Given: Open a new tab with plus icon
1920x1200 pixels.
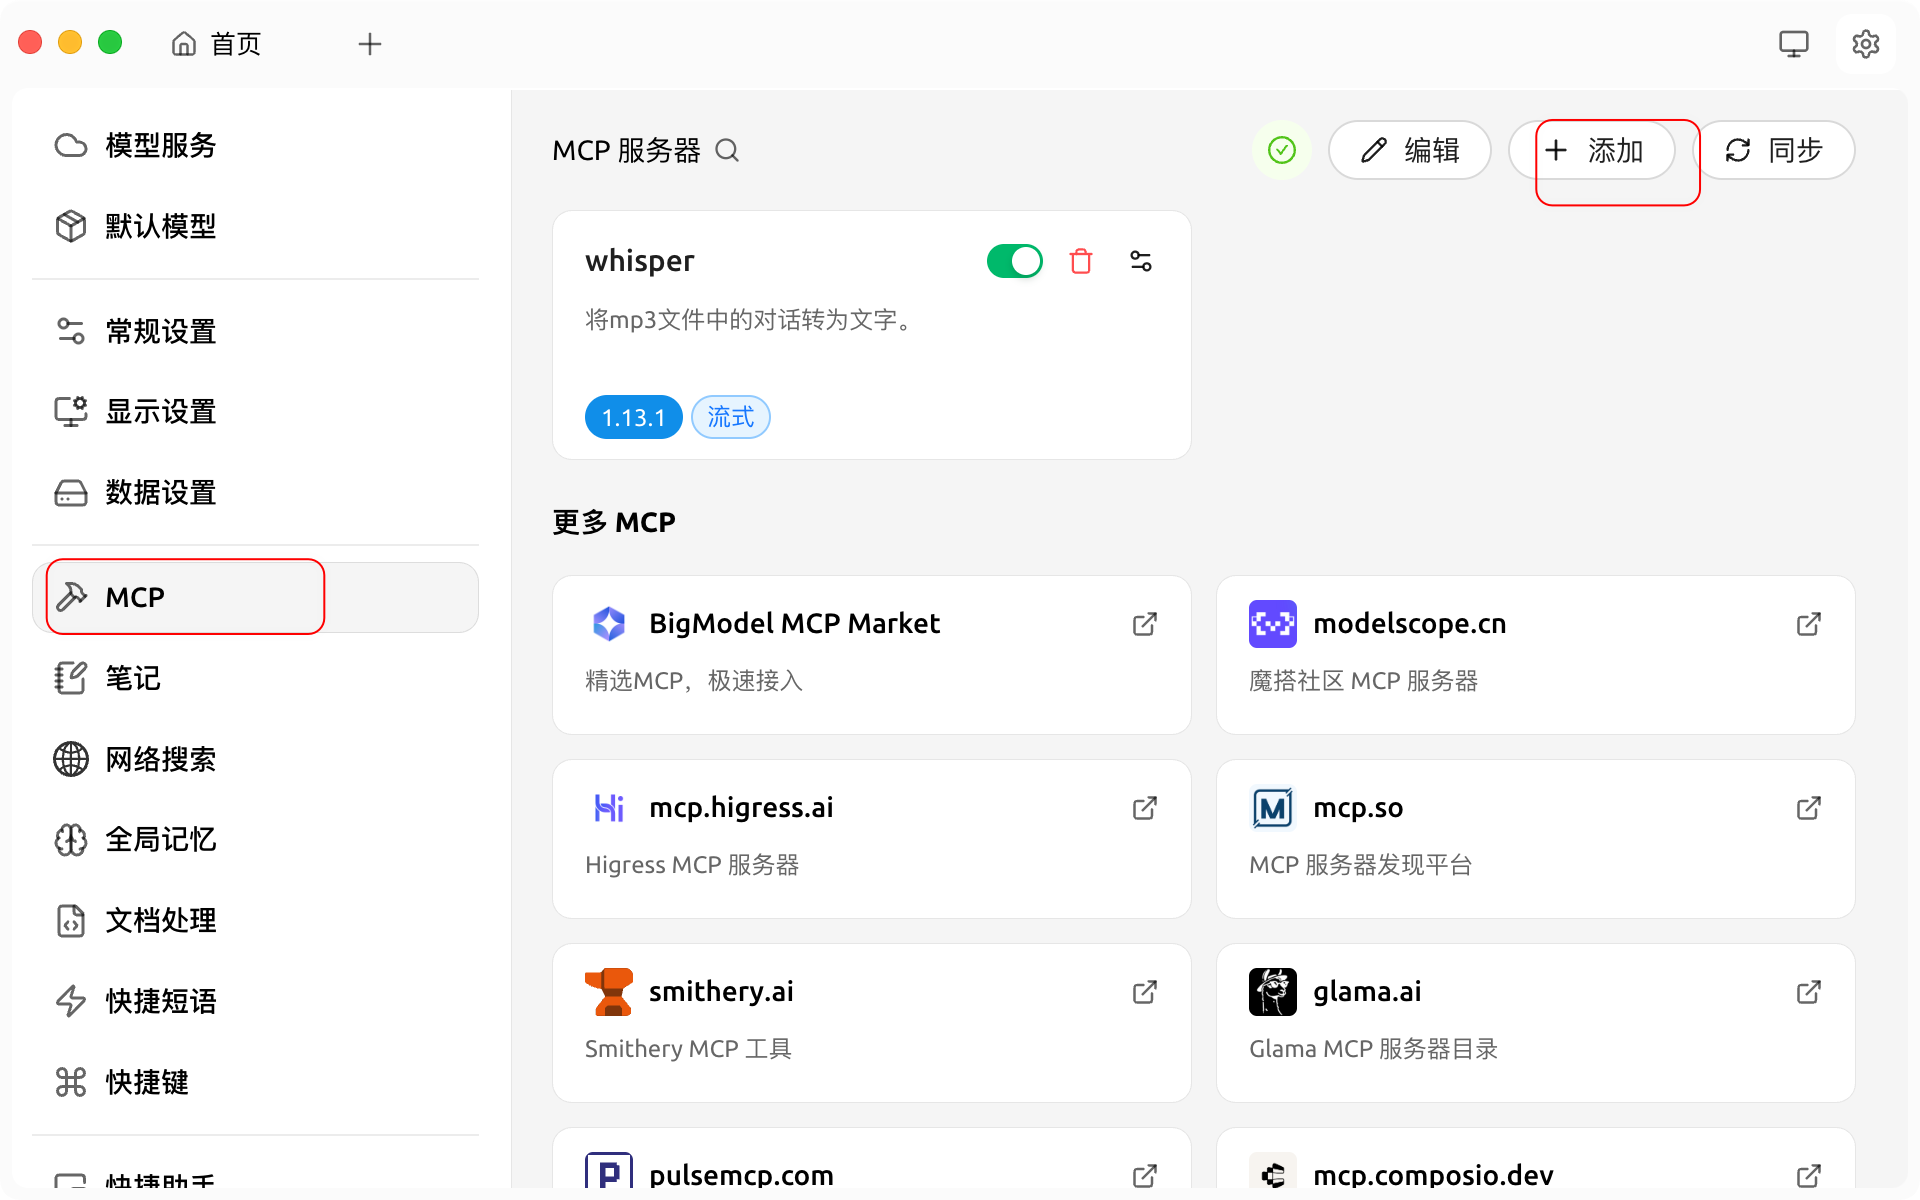Looking at the screenshot, I should (x=370, y=44).
